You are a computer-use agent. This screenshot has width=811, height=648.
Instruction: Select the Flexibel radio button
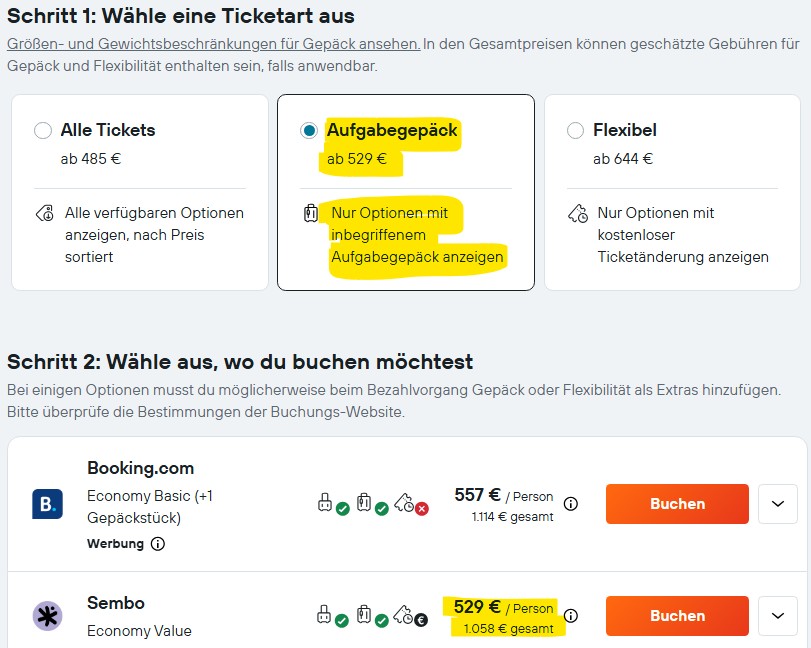pyautogui.click(x=575, y=130)
